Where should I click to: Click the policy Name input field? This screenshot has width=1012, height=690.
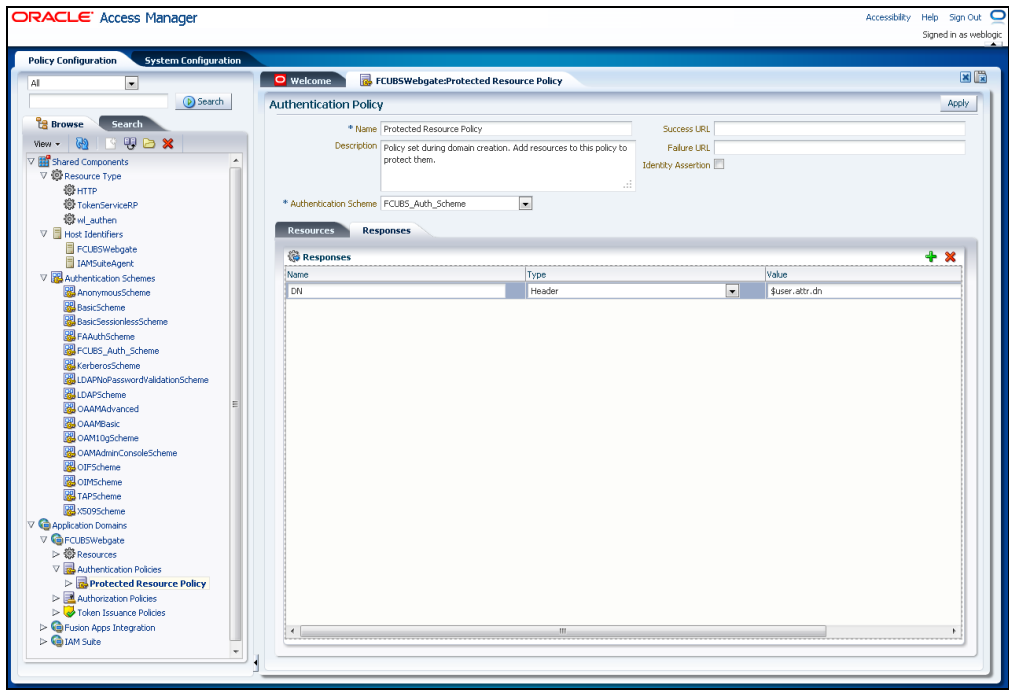(506, 129)
